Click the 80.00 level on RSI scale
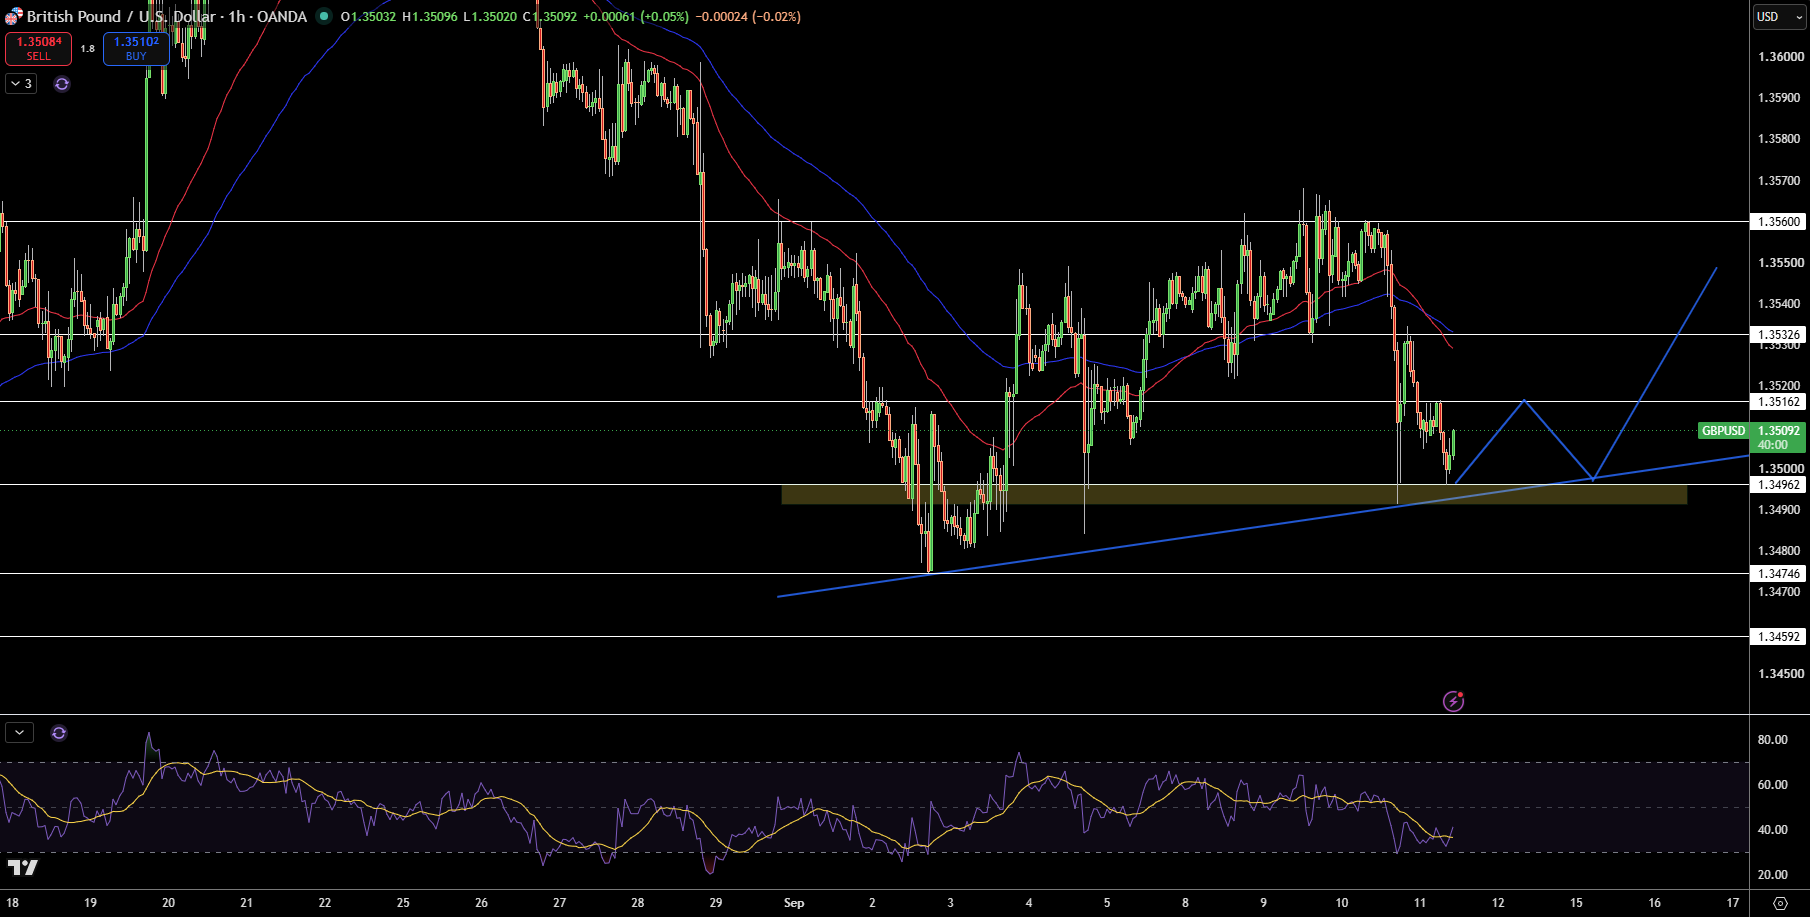 coord(1772,740)
